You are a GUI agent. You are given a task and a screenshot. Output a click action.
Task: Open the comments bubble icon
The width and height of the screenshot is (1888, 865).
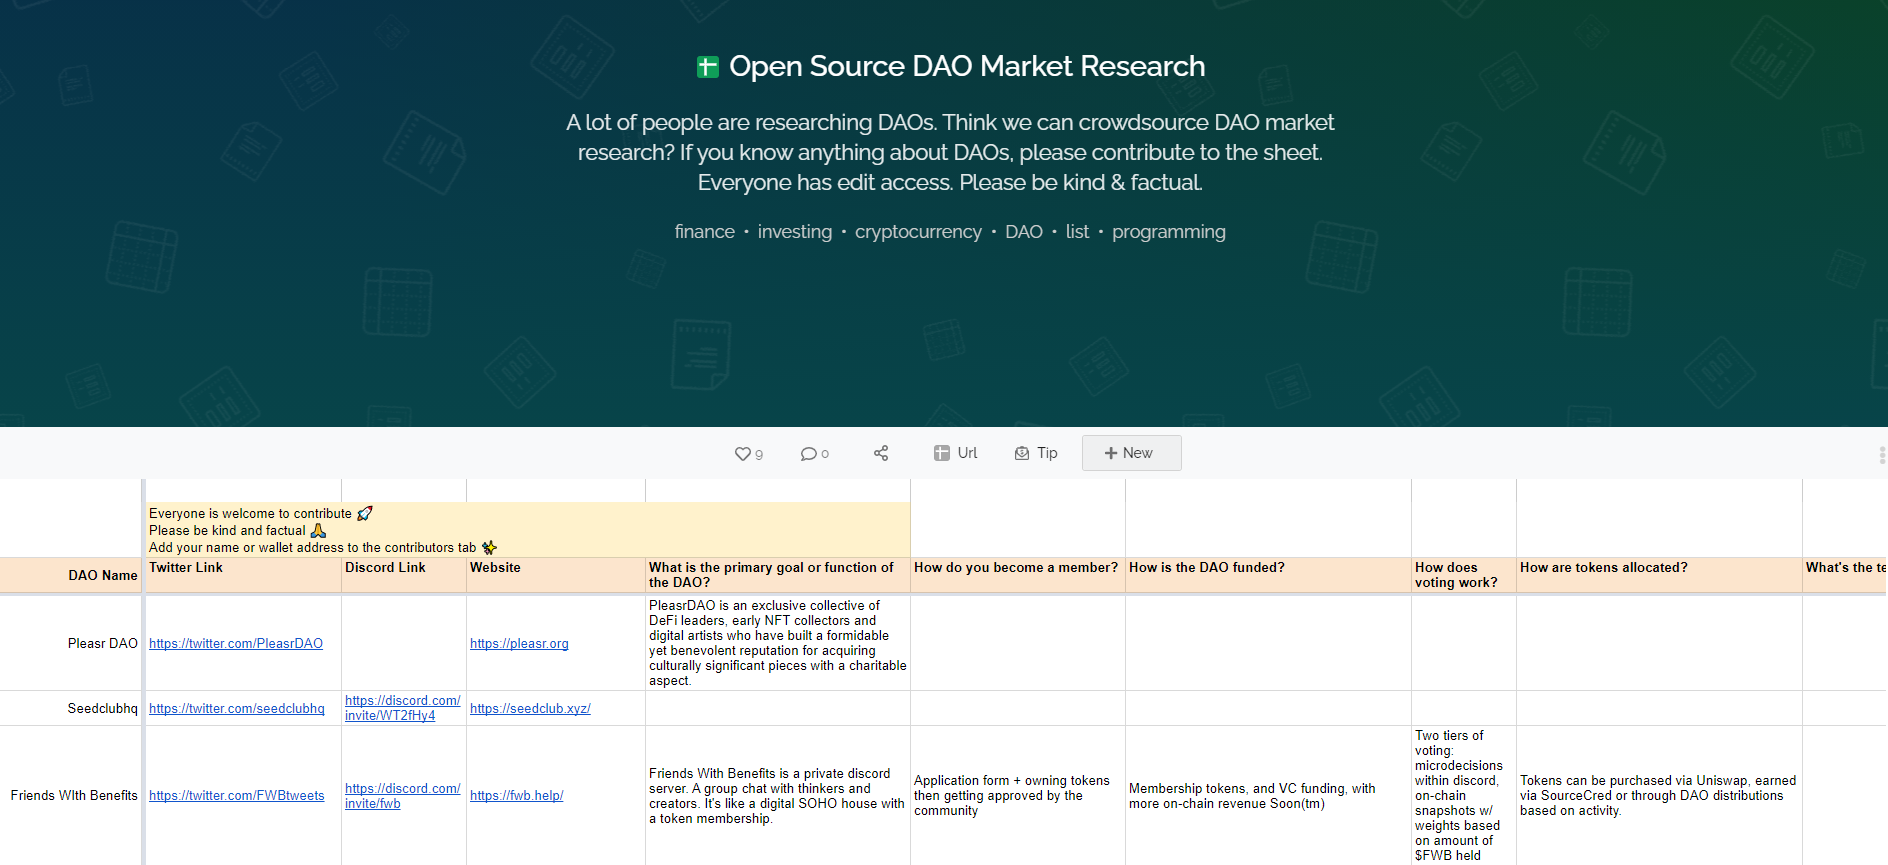[x=808, y=454]
